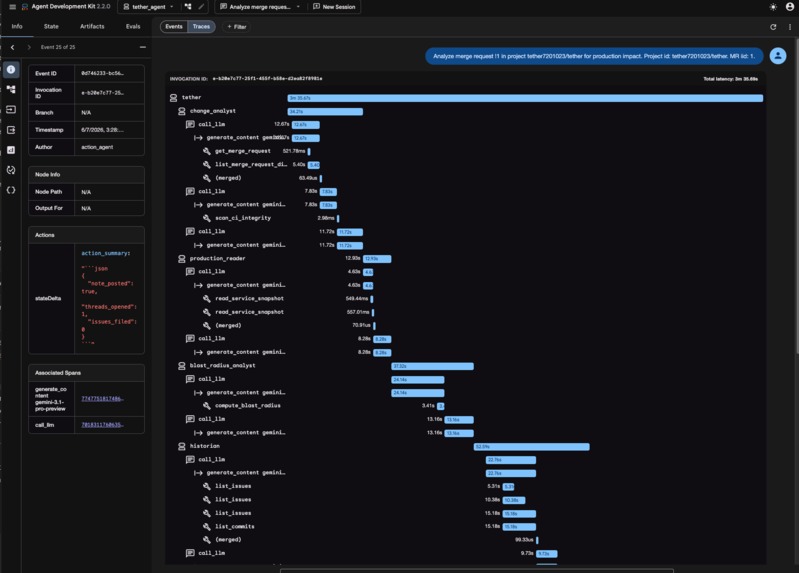799x573 pixels.
Task: Click the wrench icon of scan_ci_integrity
Action: (x=206, y=218)
